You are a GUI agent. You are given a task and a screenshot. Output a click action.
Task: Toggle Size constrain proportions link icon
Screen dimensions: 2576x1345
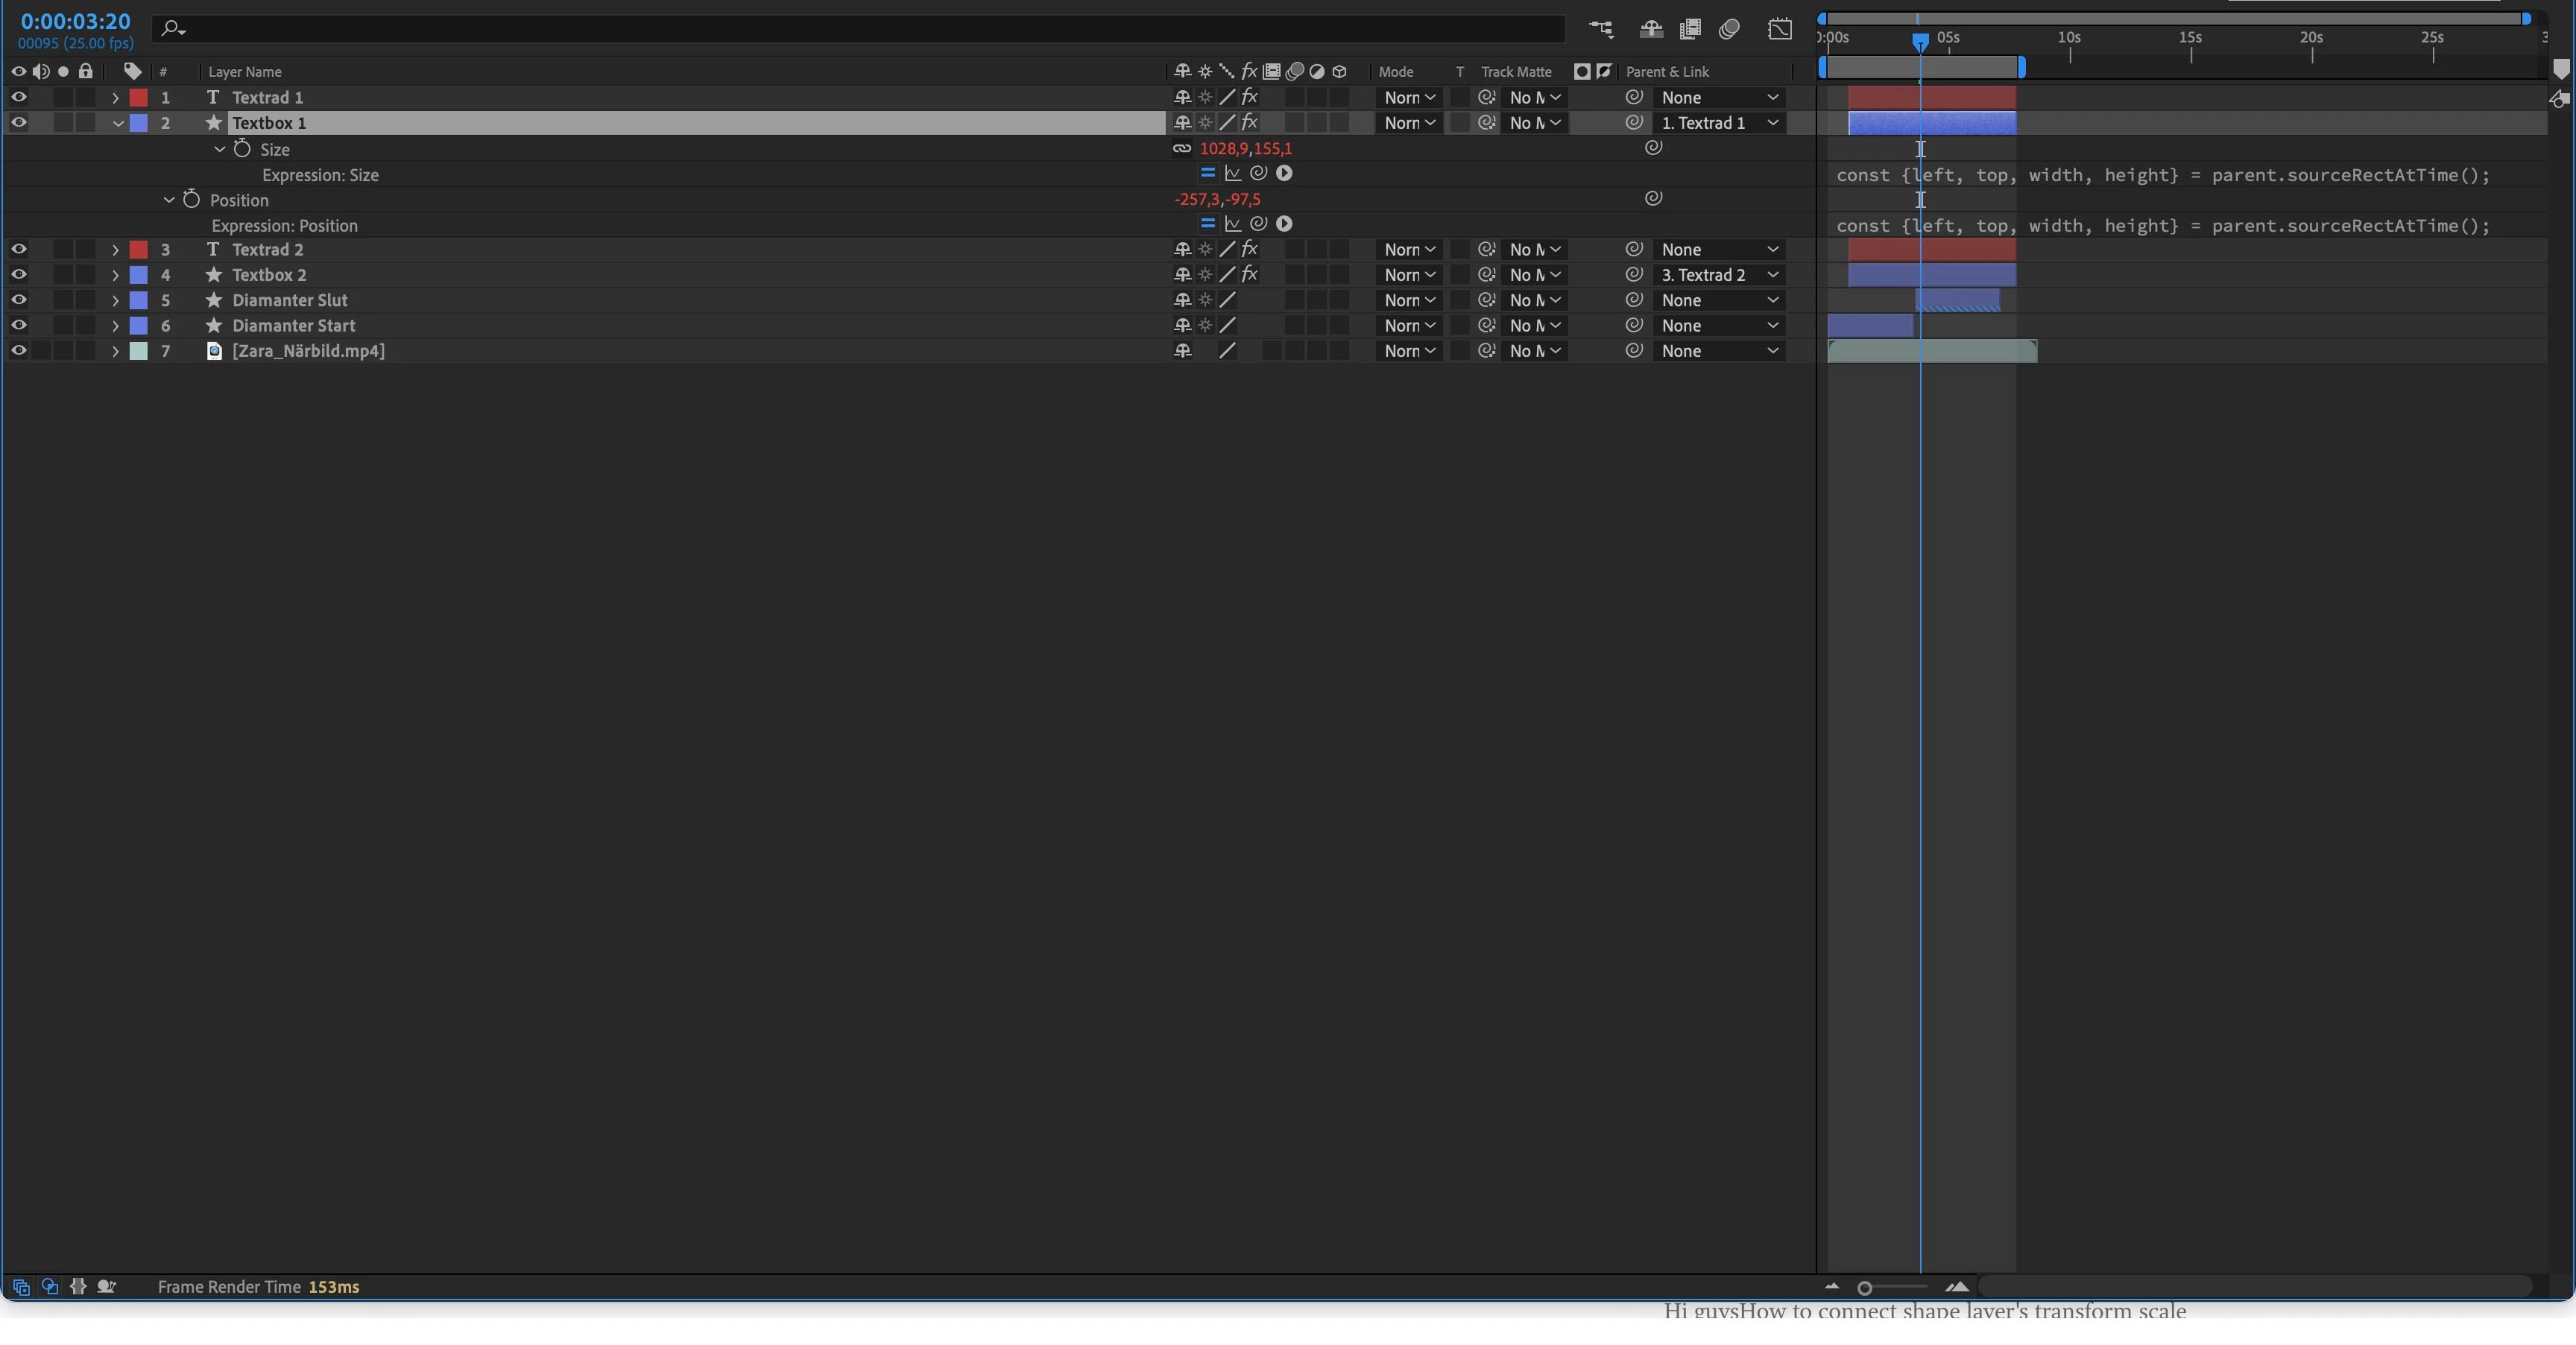1181,148
